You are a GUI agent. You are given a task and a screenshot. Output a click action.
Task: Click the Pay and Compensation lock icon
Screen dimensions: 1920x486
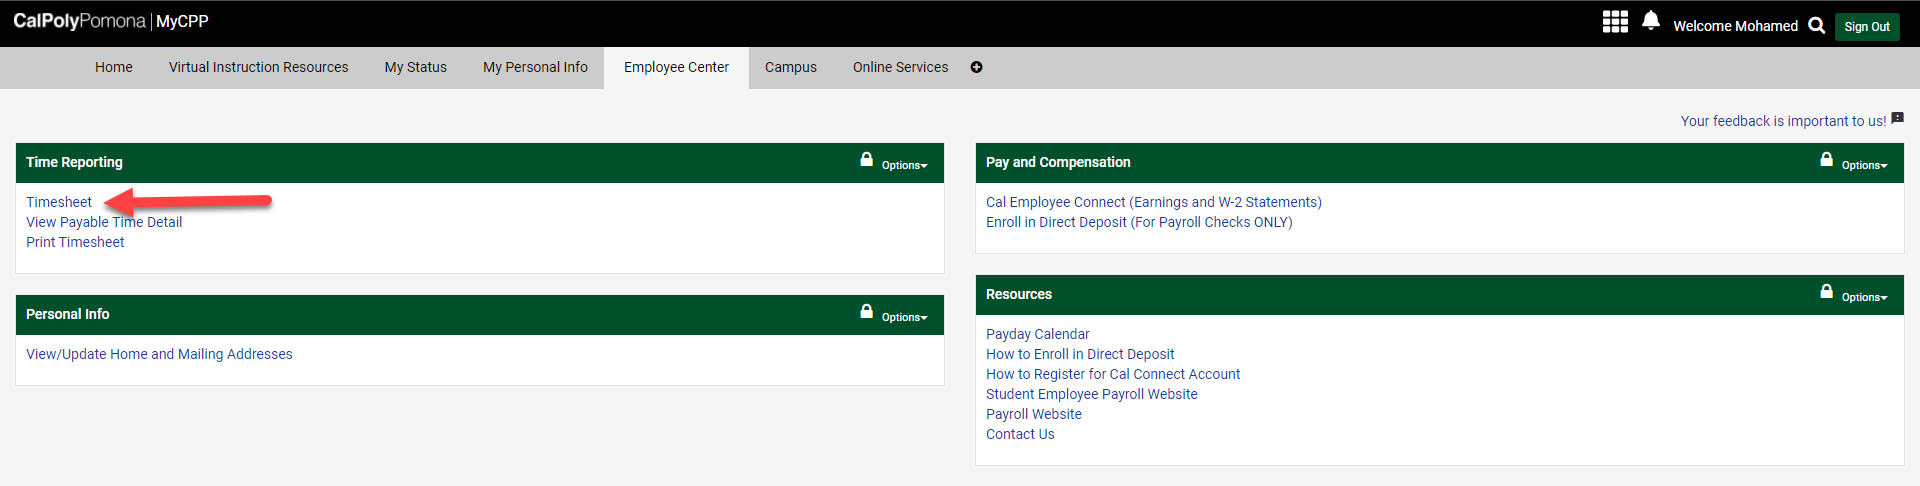tap(1826, 160)
